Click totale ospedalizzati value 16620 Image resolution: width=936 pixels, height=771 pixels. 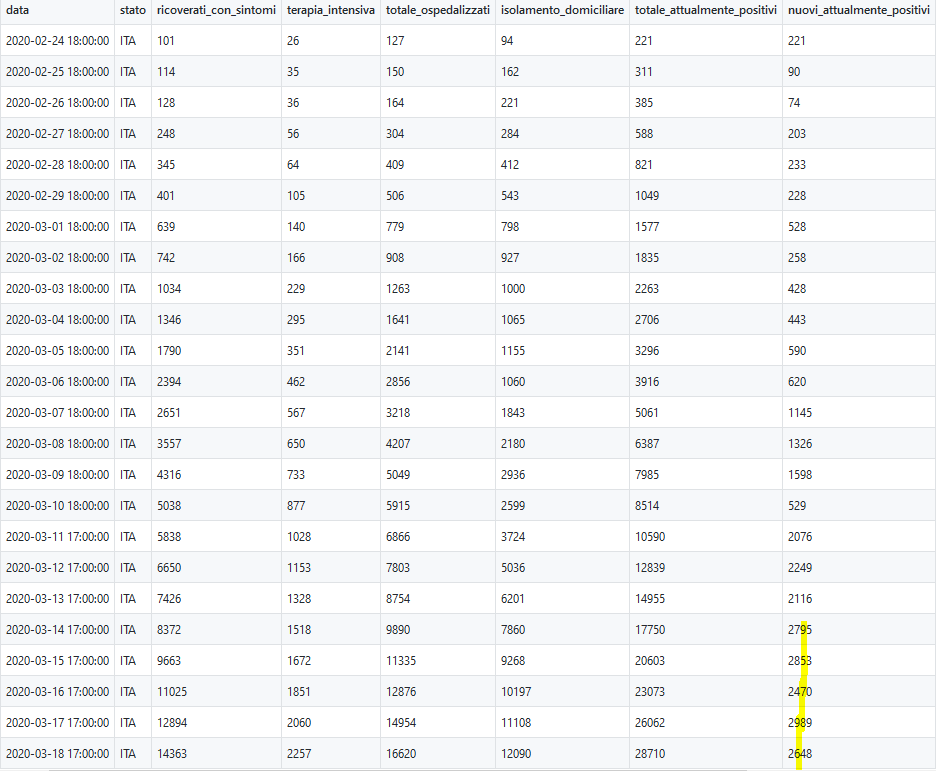coord(401,754)
